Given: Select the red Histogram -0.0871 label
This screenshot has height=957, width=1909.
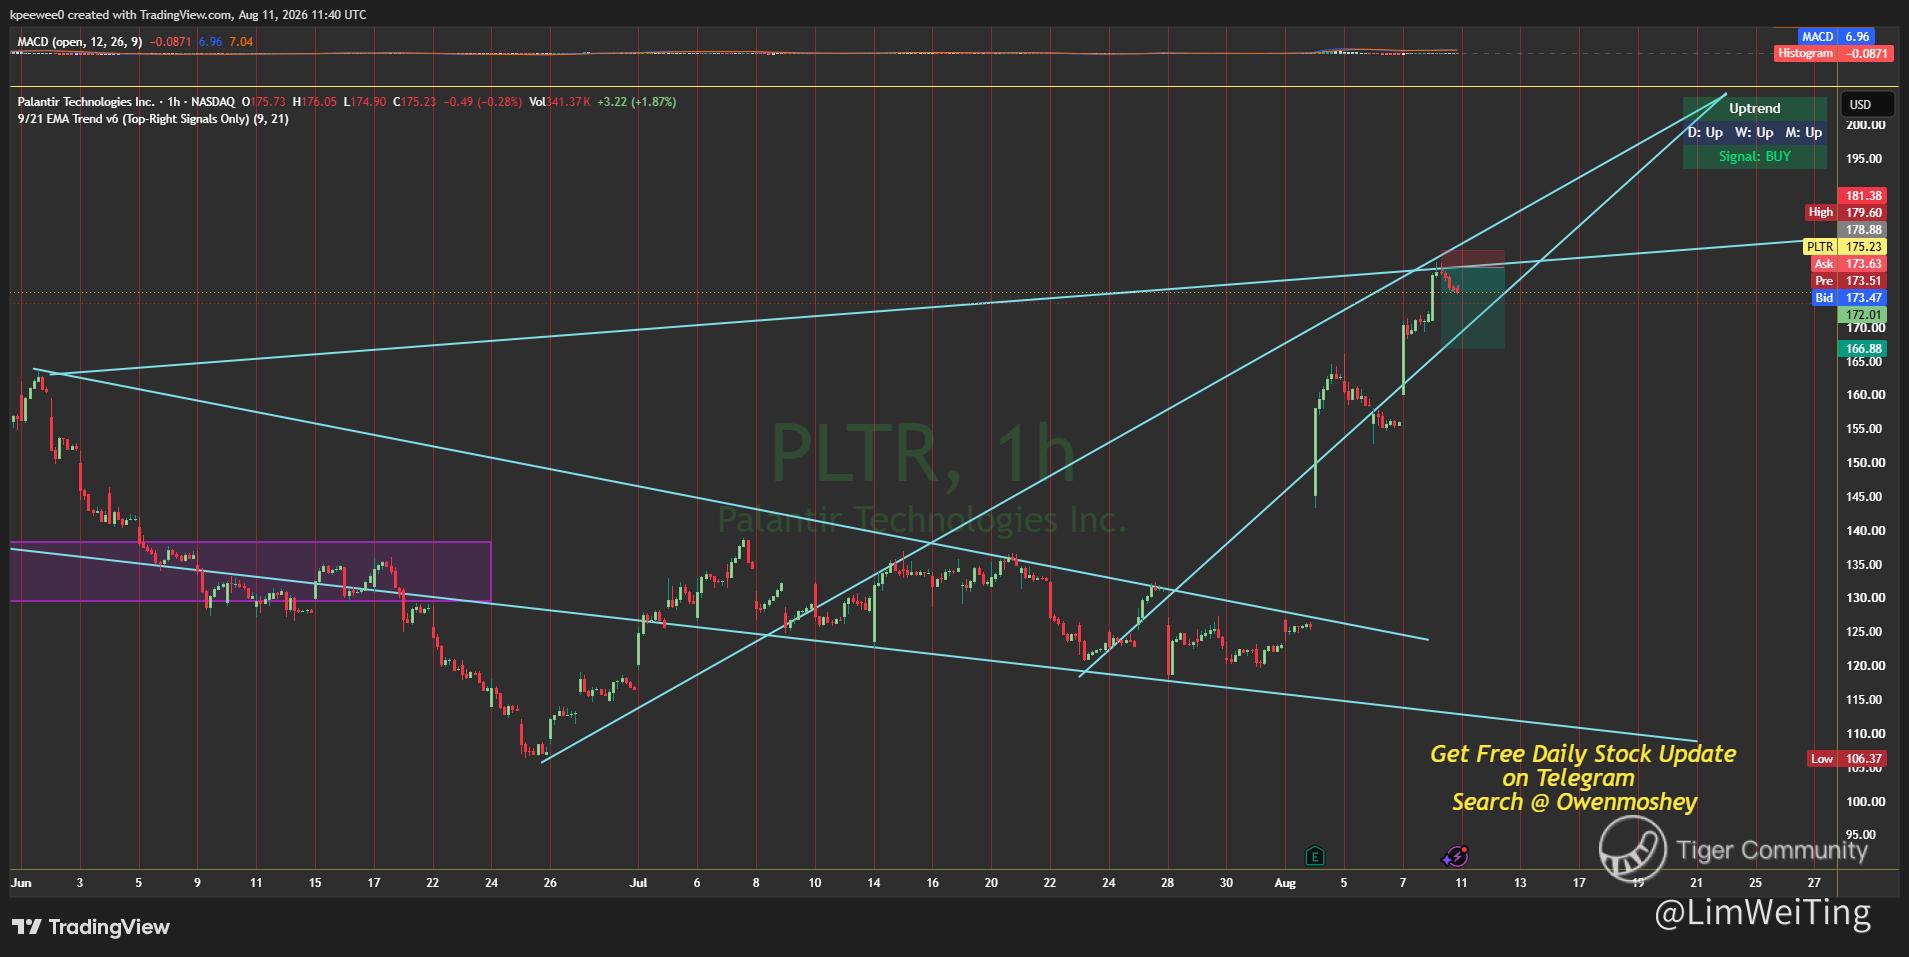Looking at the screenshot, I should (x=1833, y=53).
